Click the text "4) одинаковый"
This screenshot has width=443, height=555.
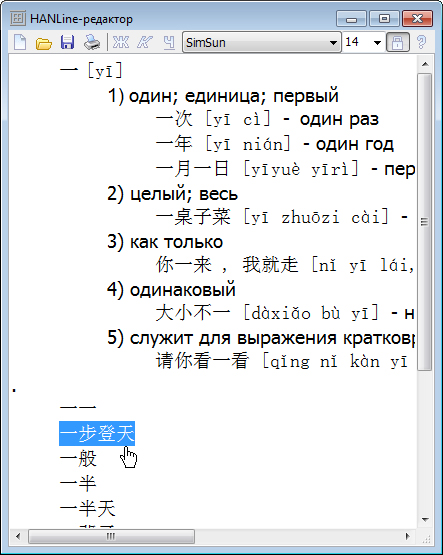click(x=172, y=290)
